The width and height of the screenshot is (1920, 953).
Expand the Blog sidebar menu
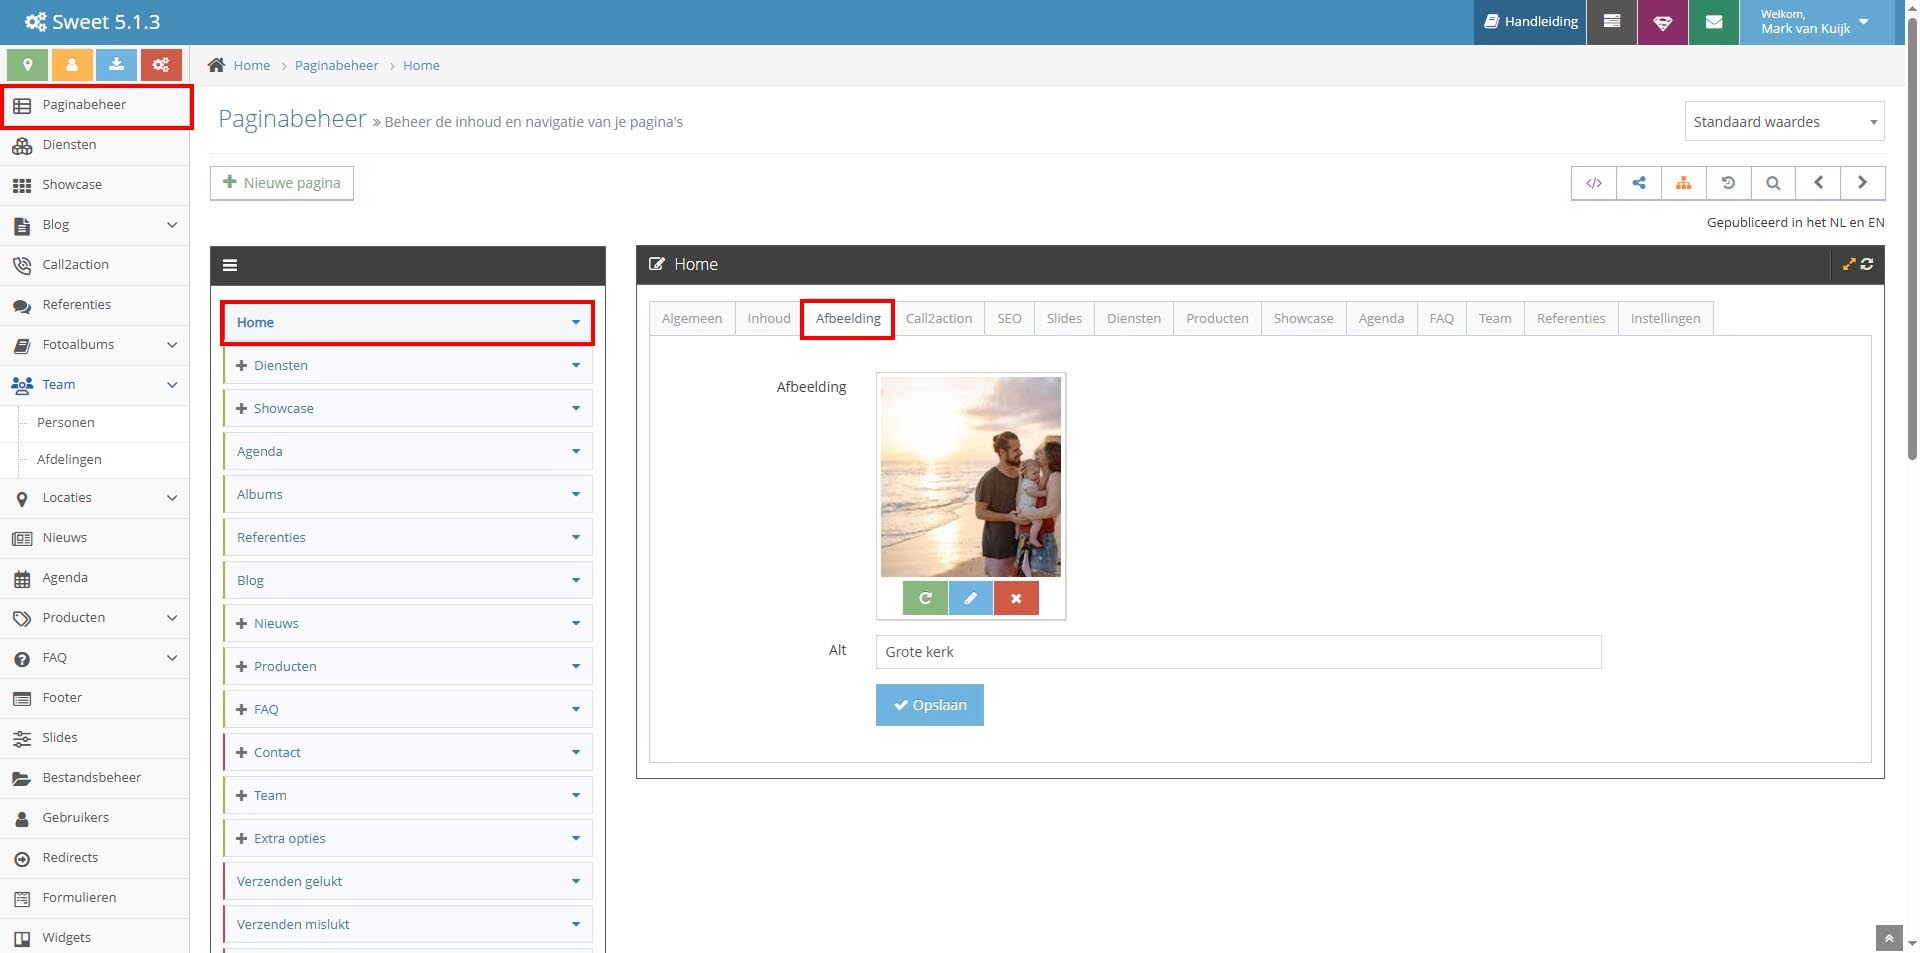[172, 225]
